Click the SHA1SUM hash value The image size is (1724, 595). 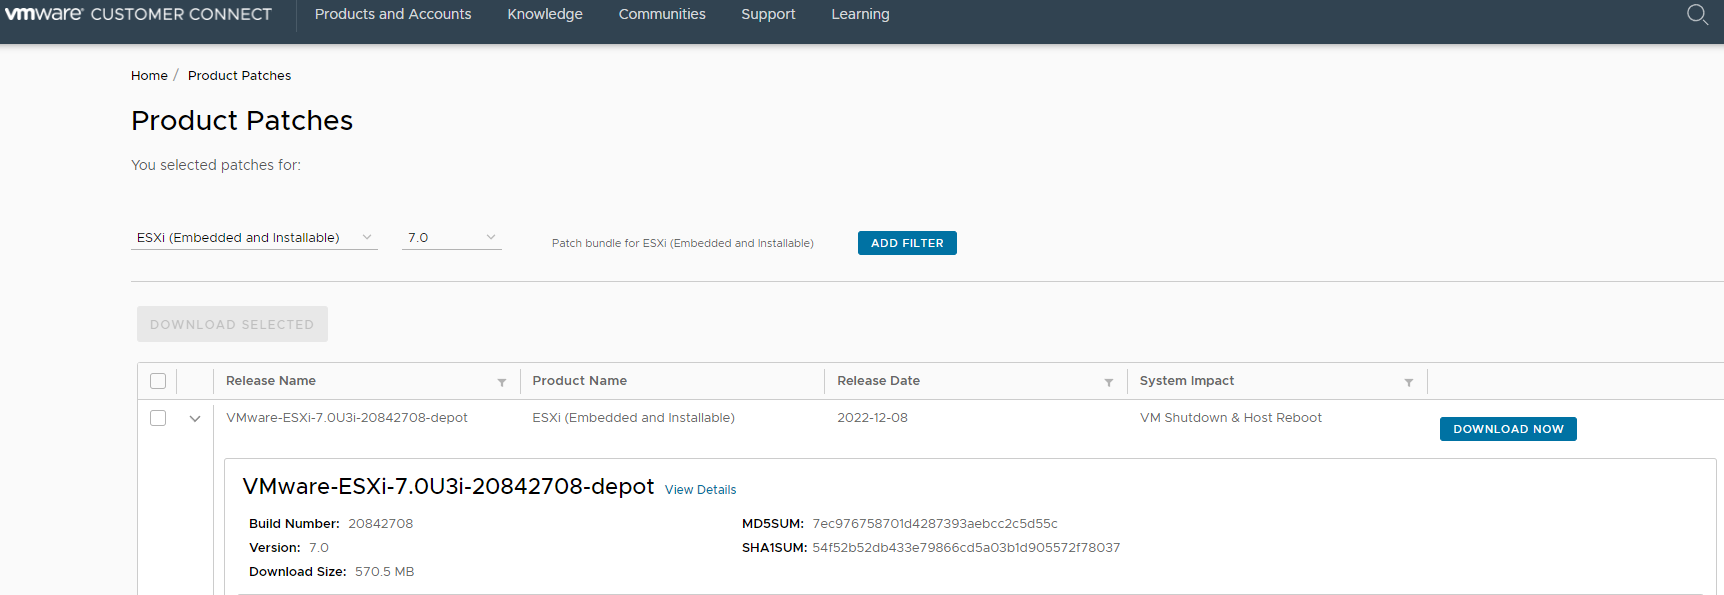966,548
